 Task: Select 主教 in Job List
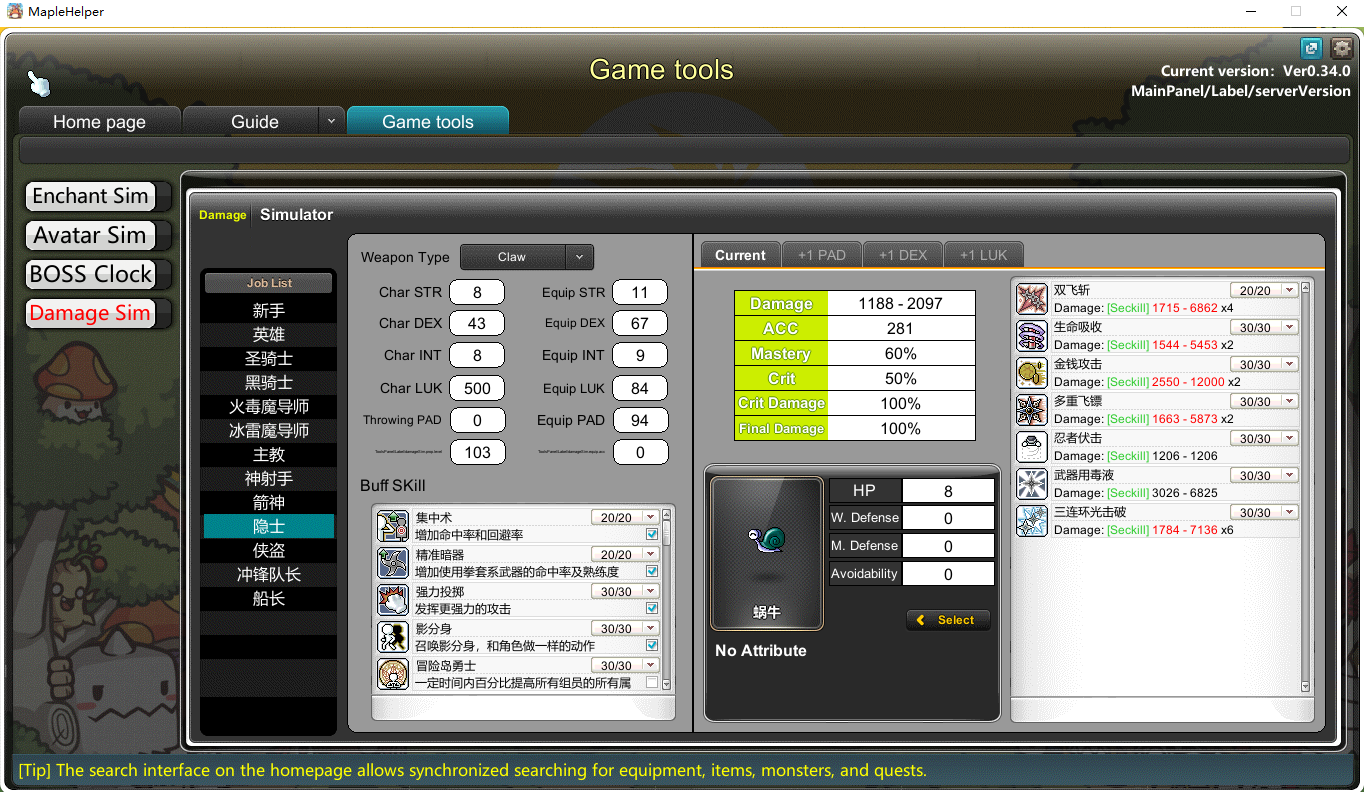coord(269,455)
